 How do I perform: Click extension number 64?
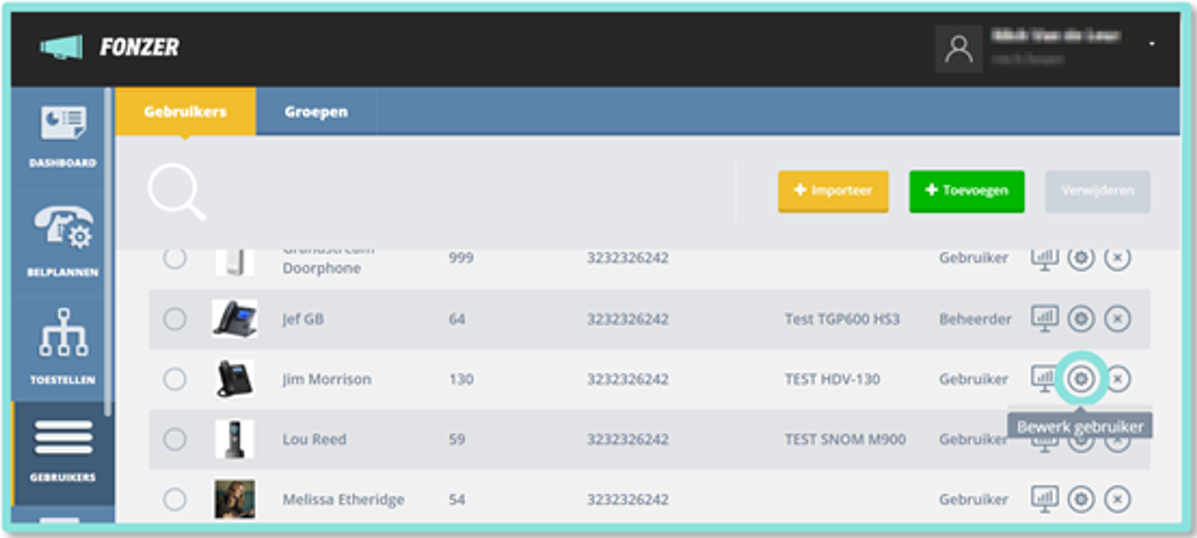457,319
